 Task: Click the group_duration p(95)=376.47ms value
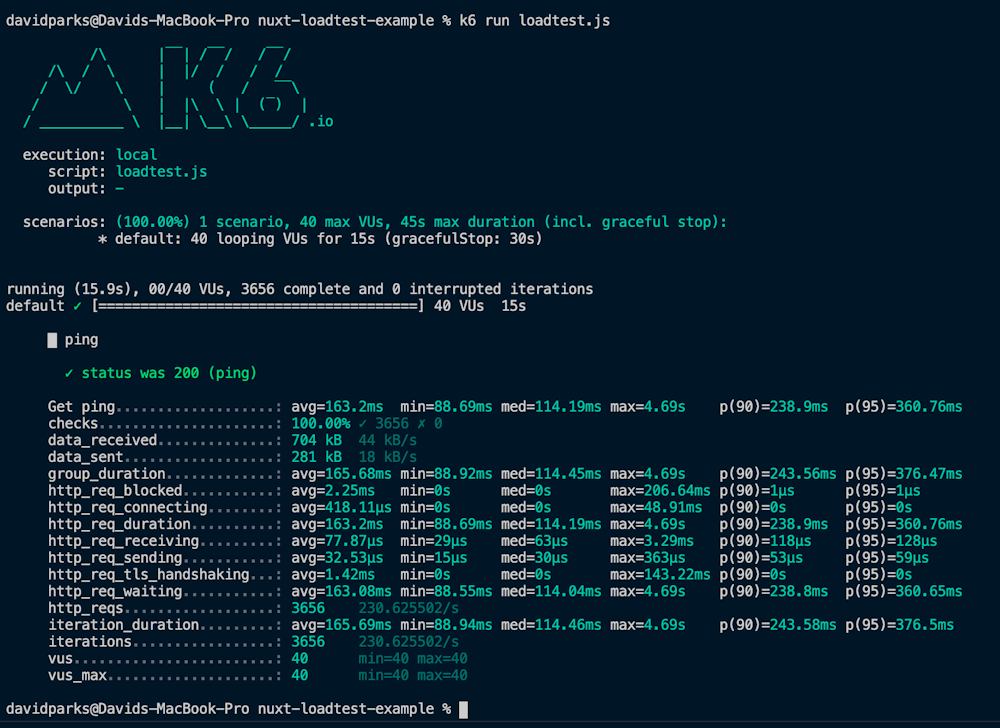(904, 474)
